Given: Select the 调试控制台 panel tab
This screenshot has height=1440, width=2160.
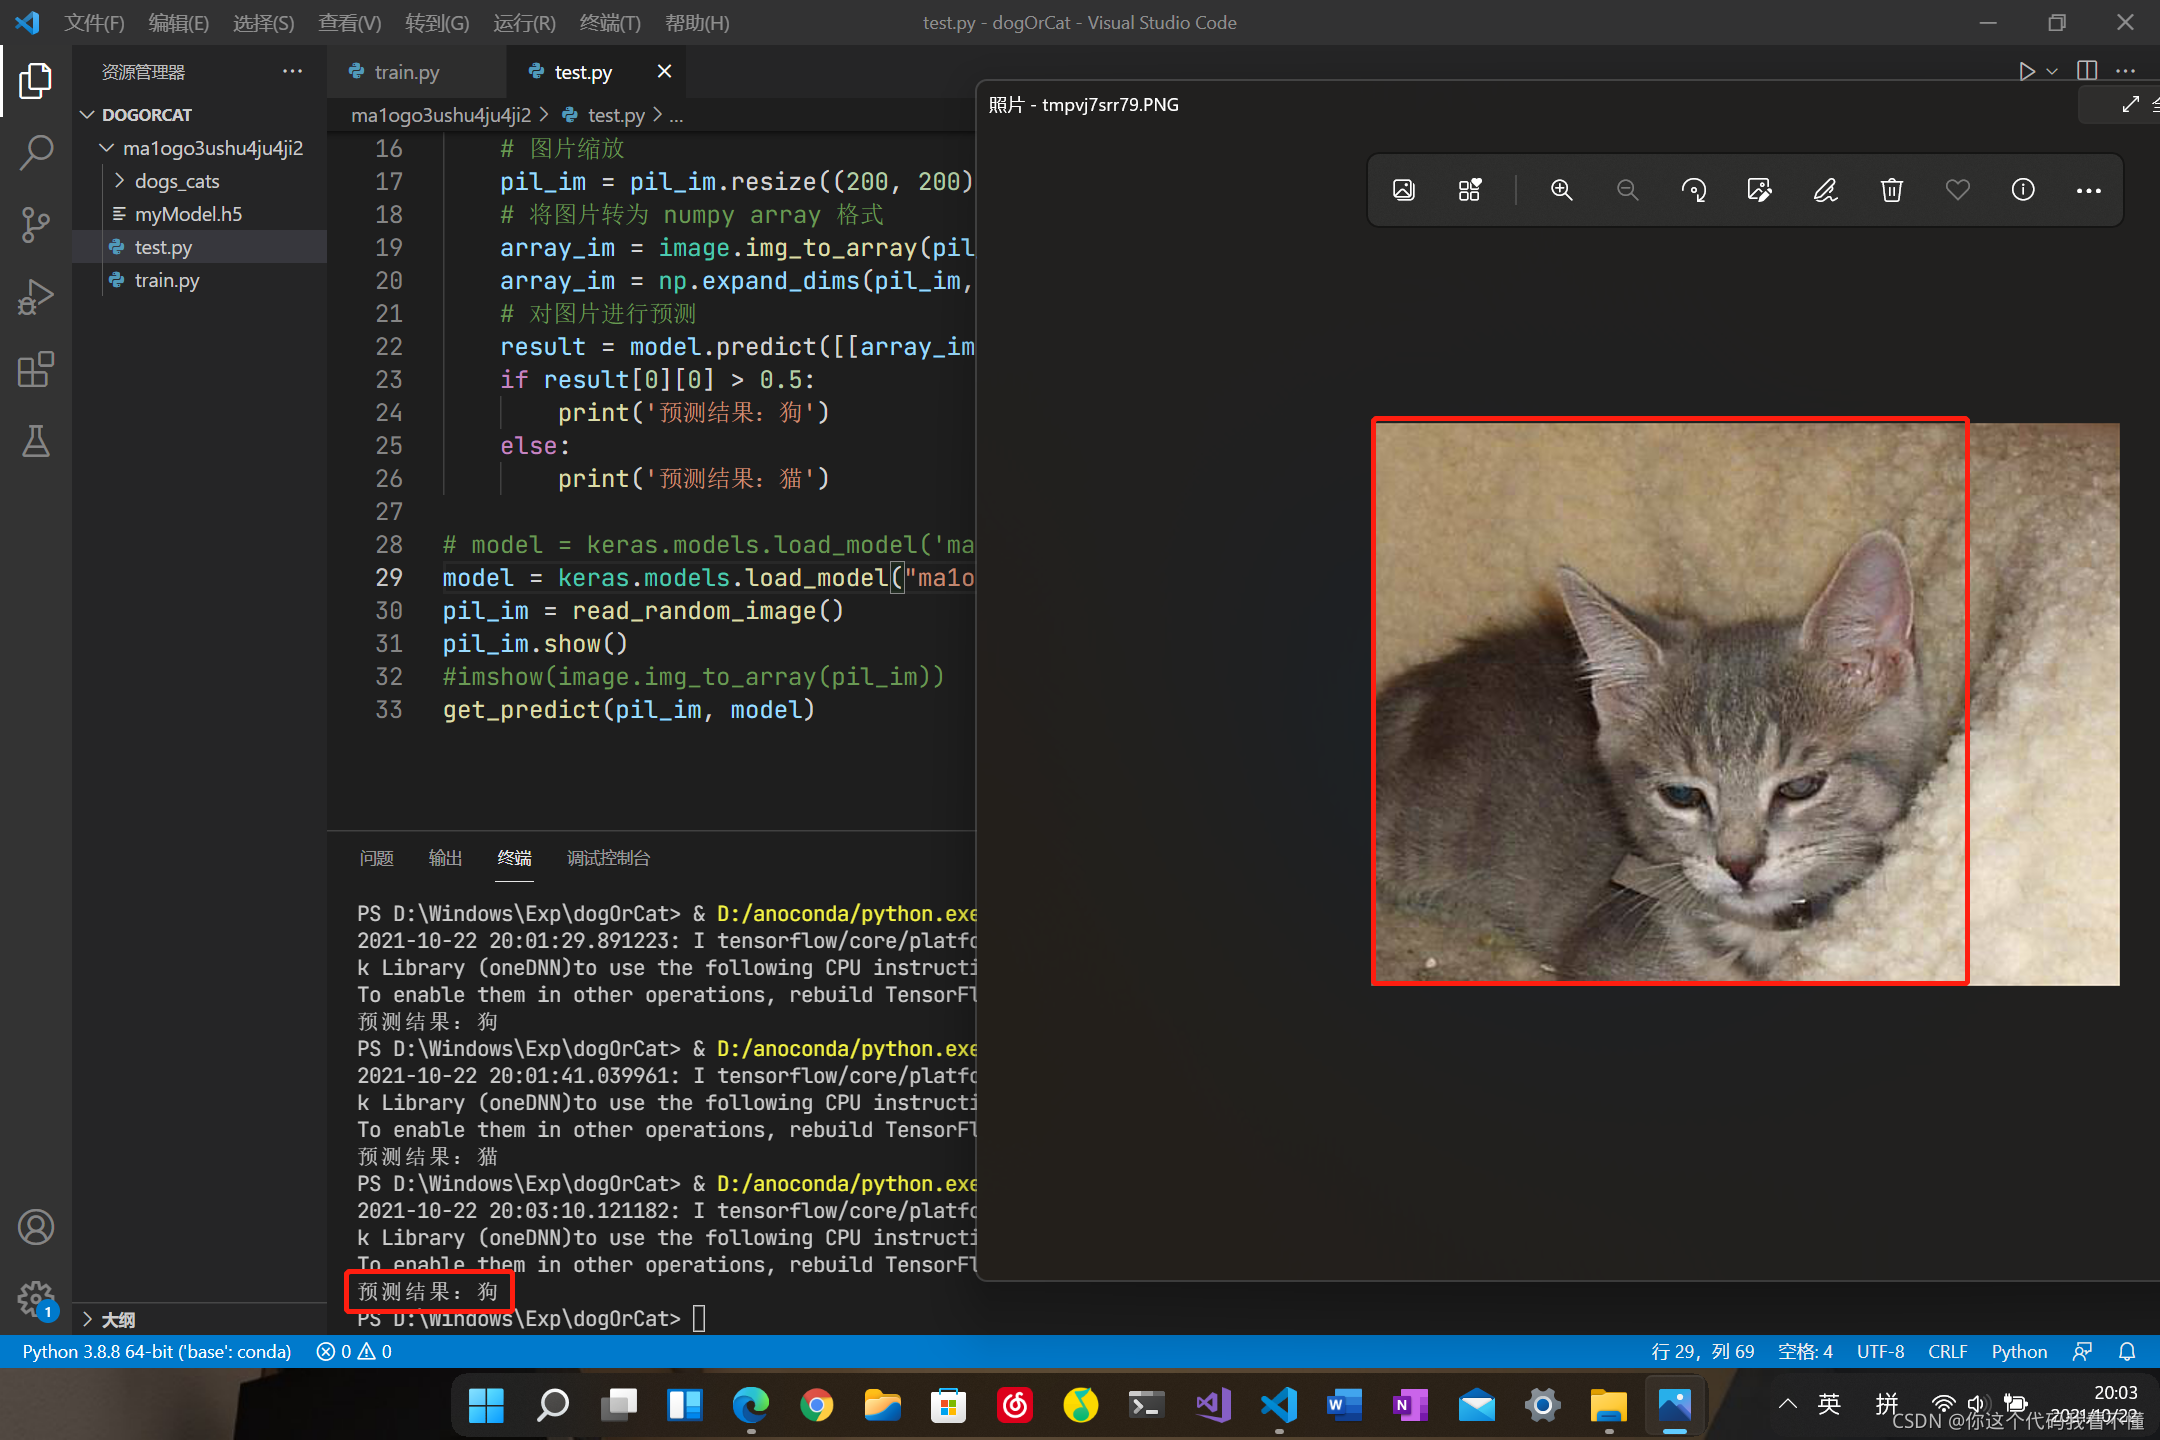Looking at the screenshot, I should (608, 858).
